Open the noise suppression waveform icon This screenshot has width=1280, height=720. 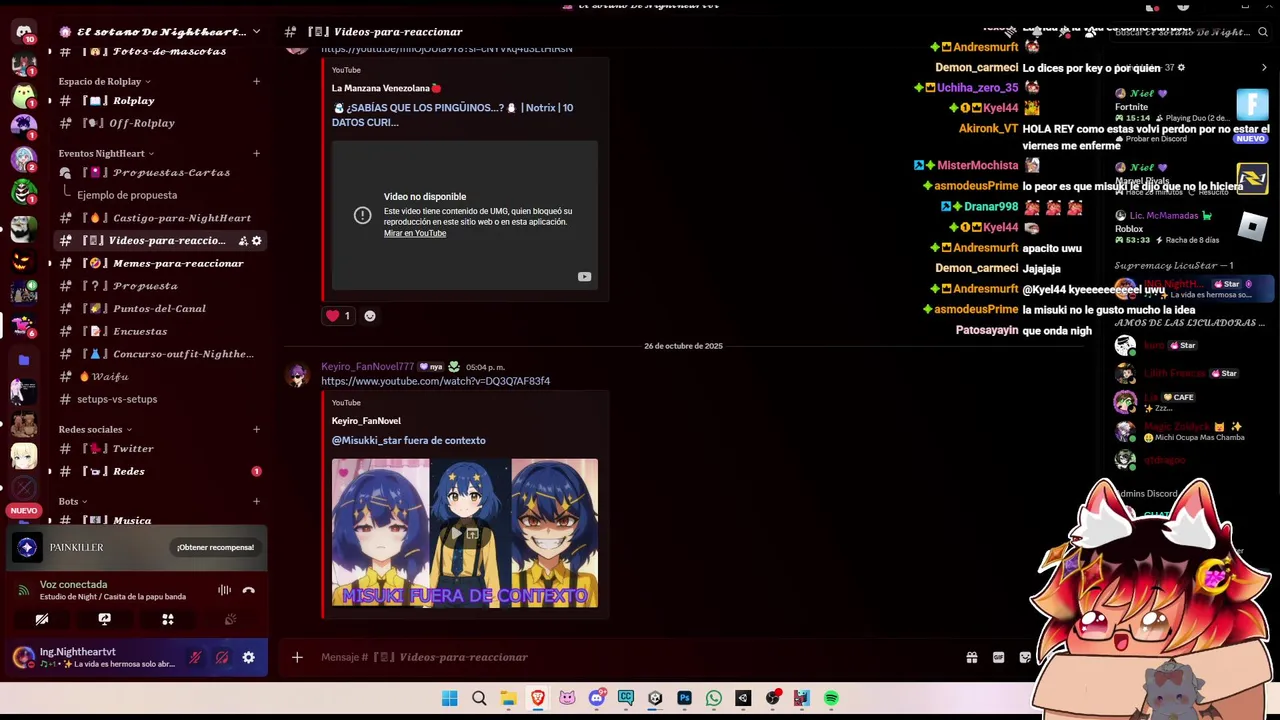coord(224,590)
